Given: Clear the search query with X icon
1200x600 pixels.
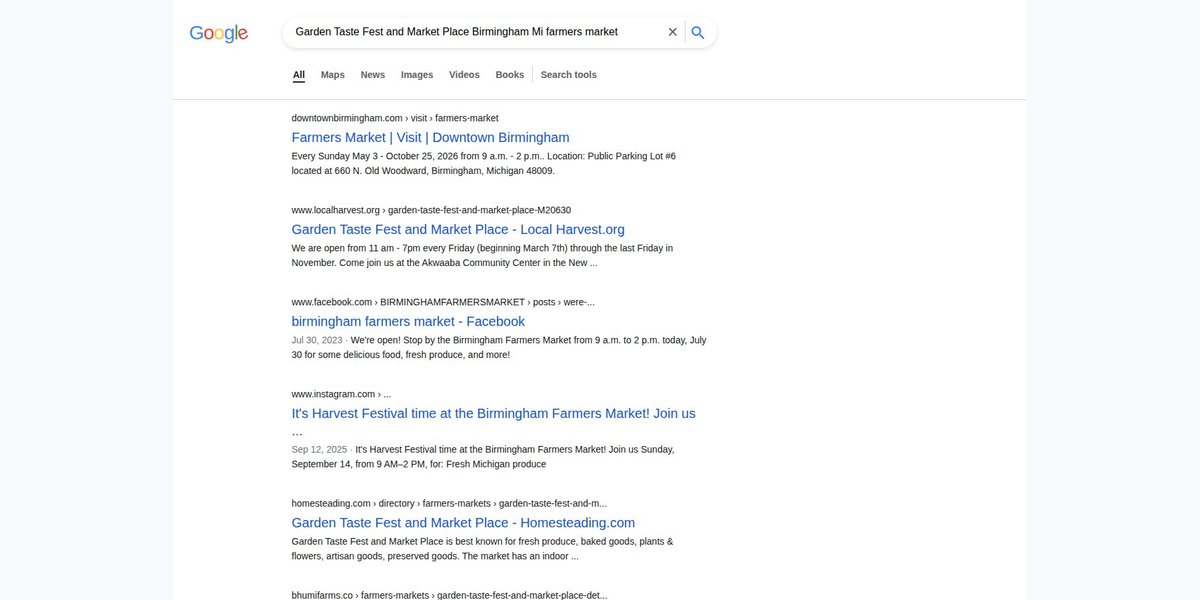Looking at the screenshot, I should tap(673, 32).
